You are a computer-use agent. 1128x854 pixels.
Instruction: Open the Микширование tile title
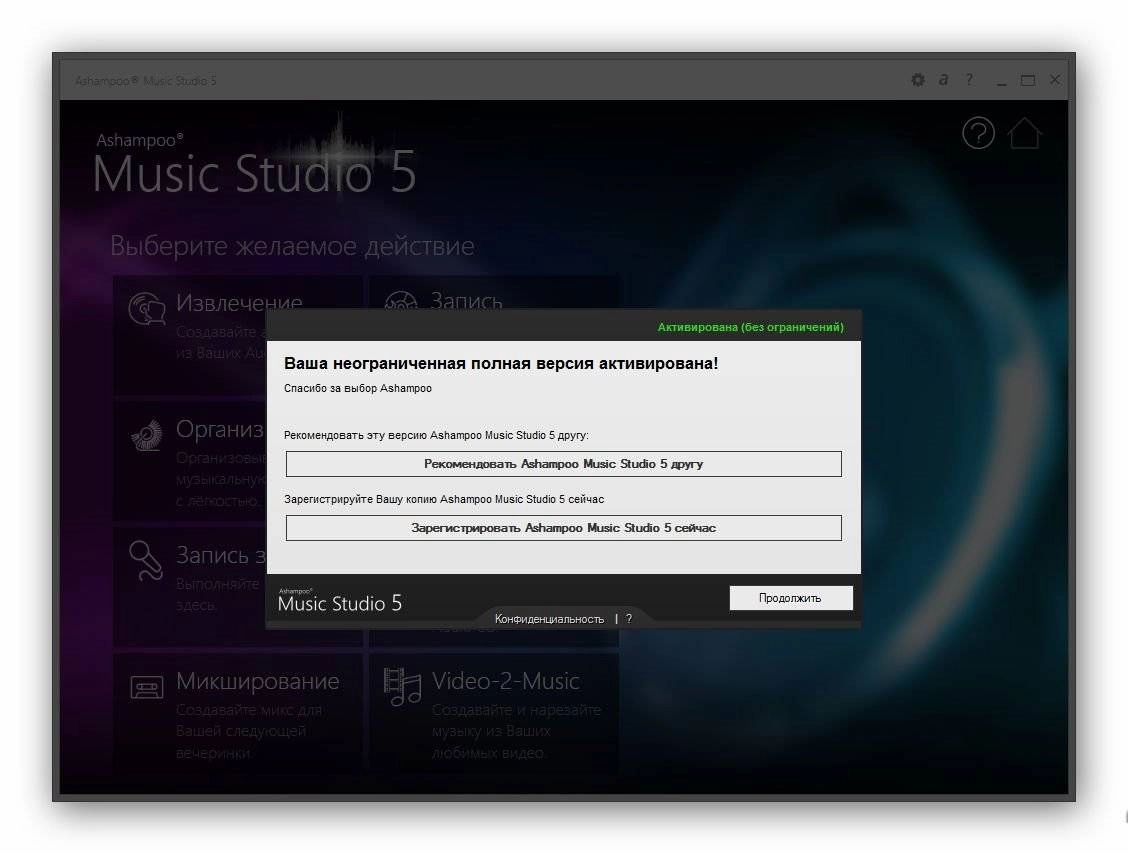(258, 681)
